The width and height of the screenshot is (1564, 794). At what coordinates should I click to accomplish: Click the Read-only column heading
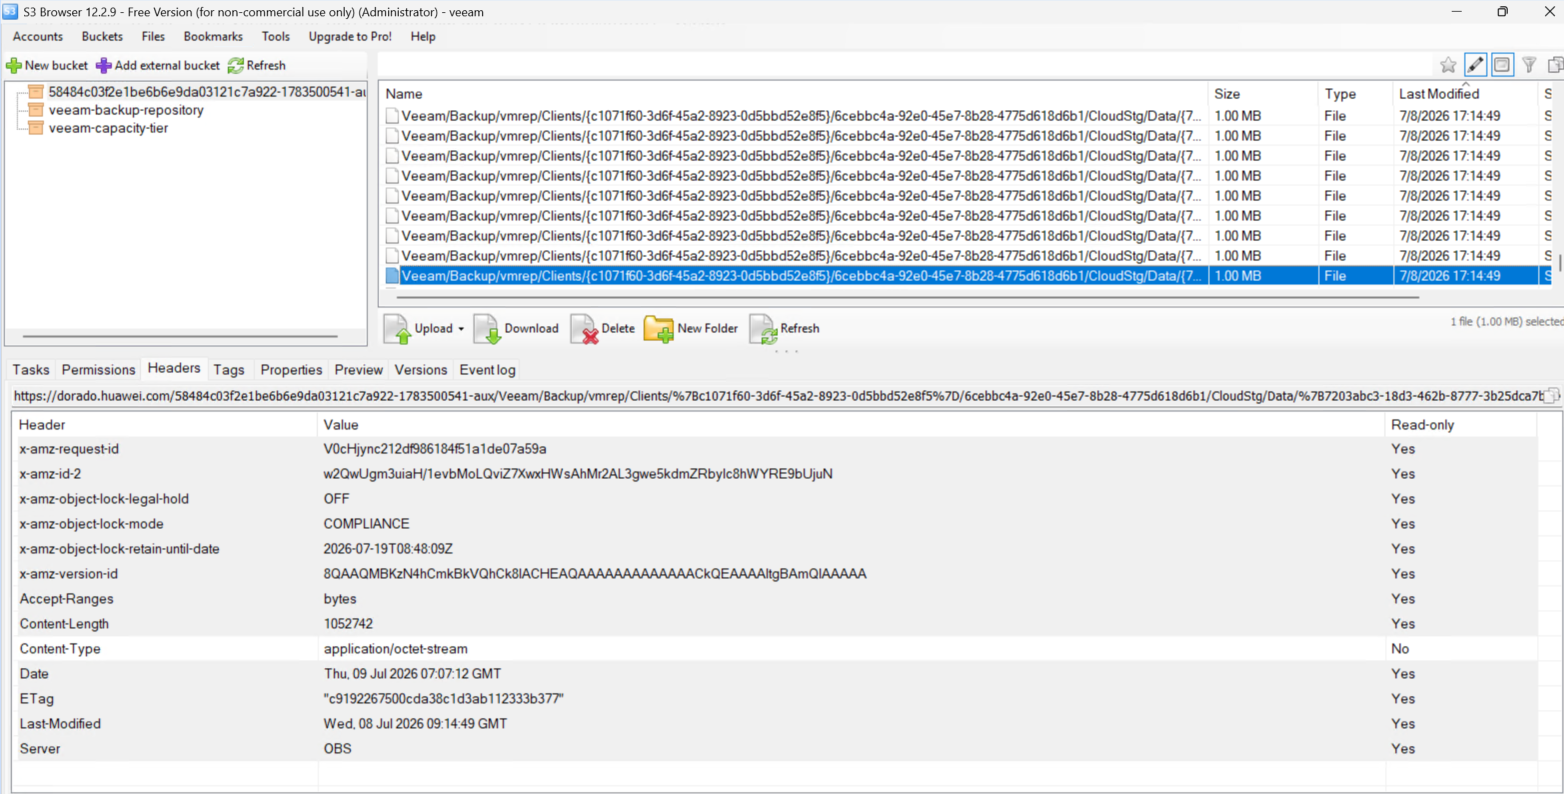point(1461,425)
